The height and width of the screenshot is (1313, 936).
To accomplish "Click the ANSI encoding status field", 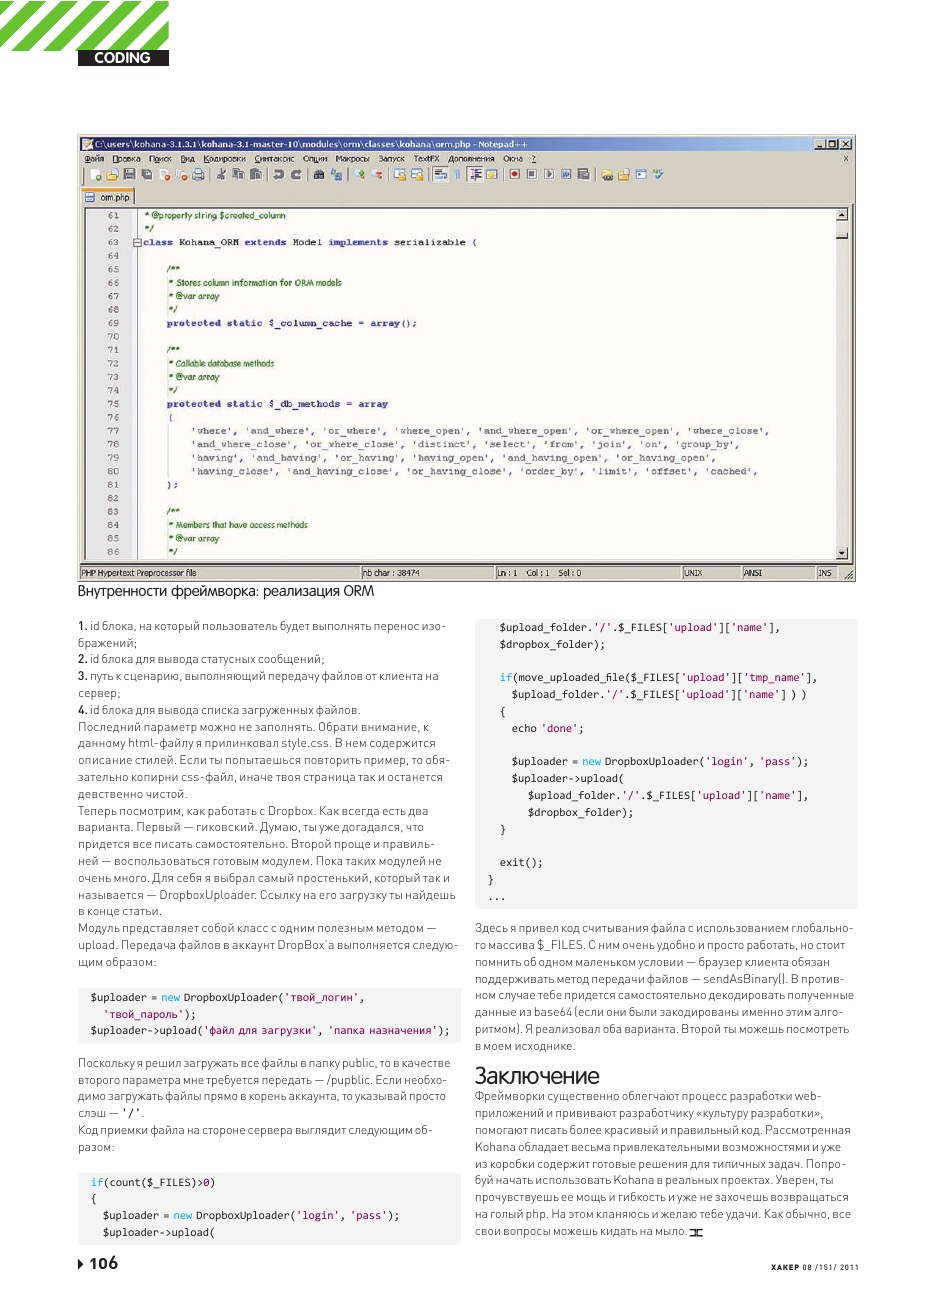I will (777, 573).
